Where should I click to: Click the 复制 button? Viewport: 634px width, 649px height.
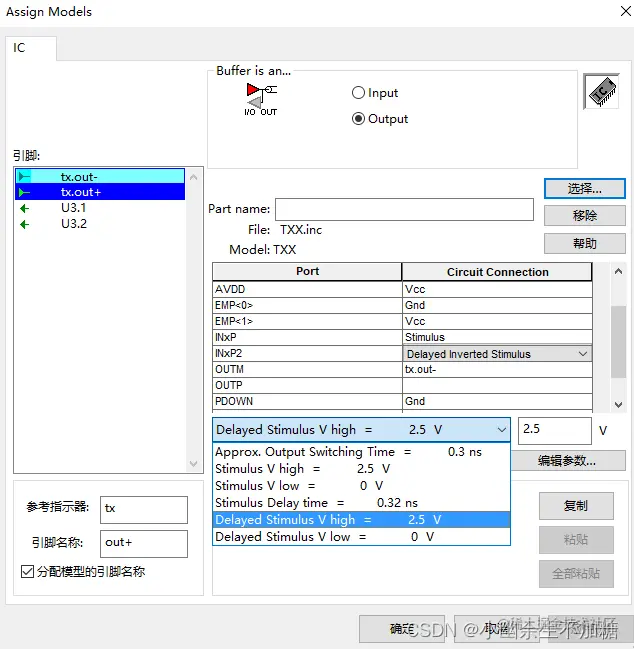coord(576,505)
